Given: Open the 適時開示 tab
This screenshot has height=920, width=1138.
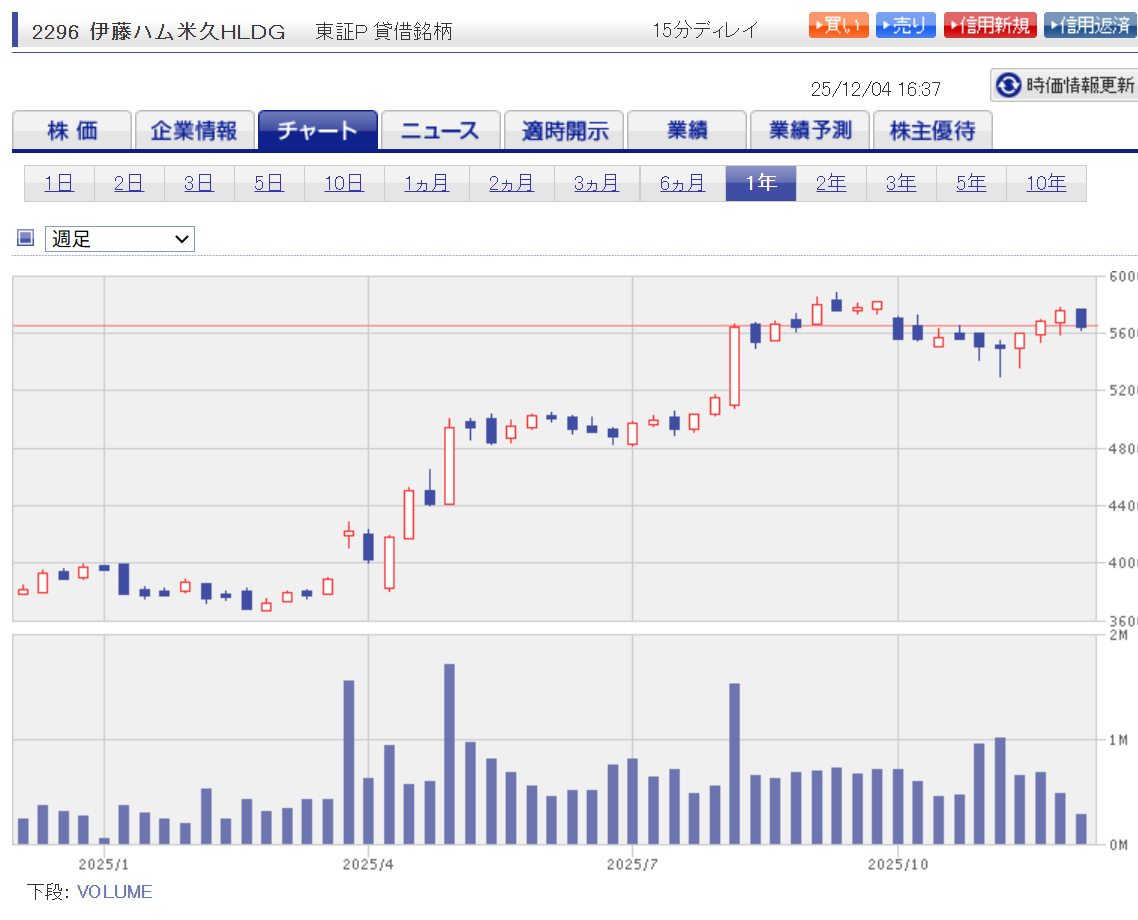Looking at the screenshot, I should pos(564,130).
